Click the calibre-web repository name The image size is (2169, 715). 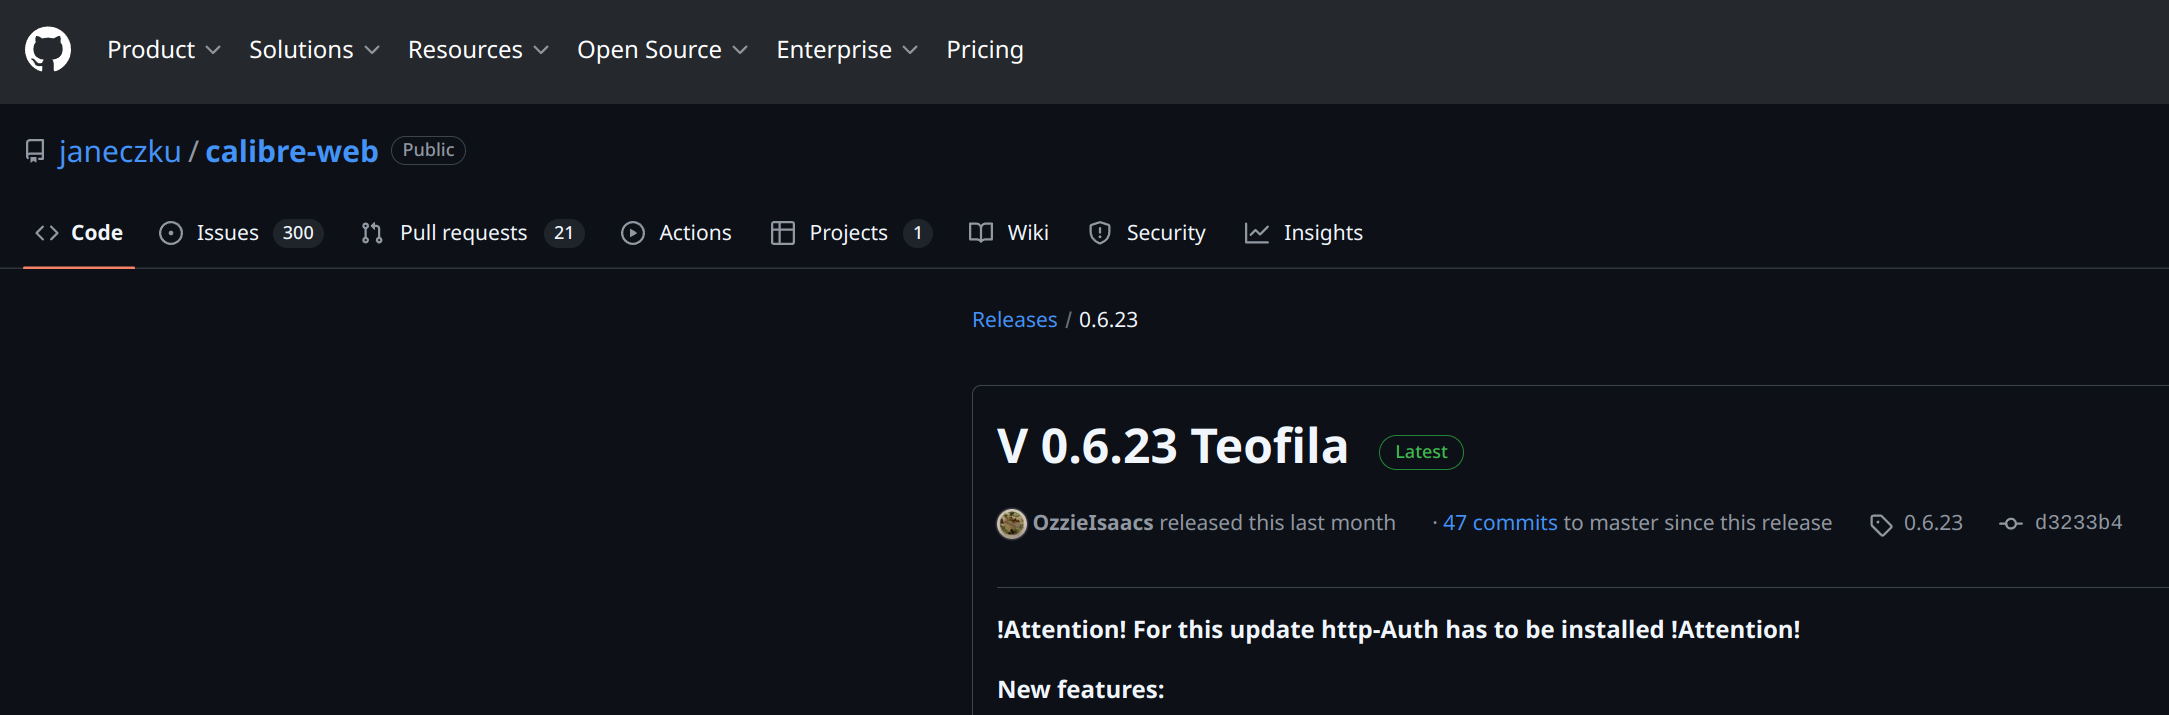click(x=291, y=151)
